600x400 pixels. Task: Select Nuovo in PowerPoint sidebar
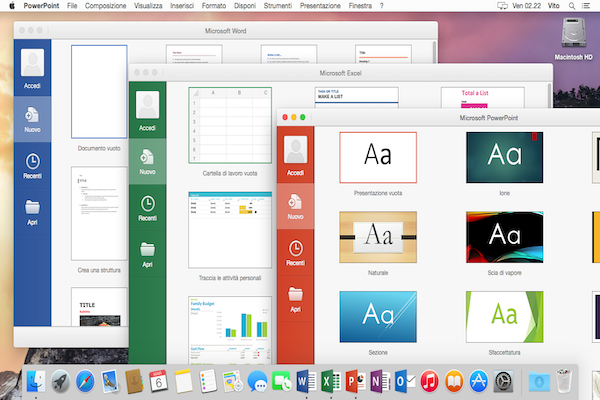point(295,206)
